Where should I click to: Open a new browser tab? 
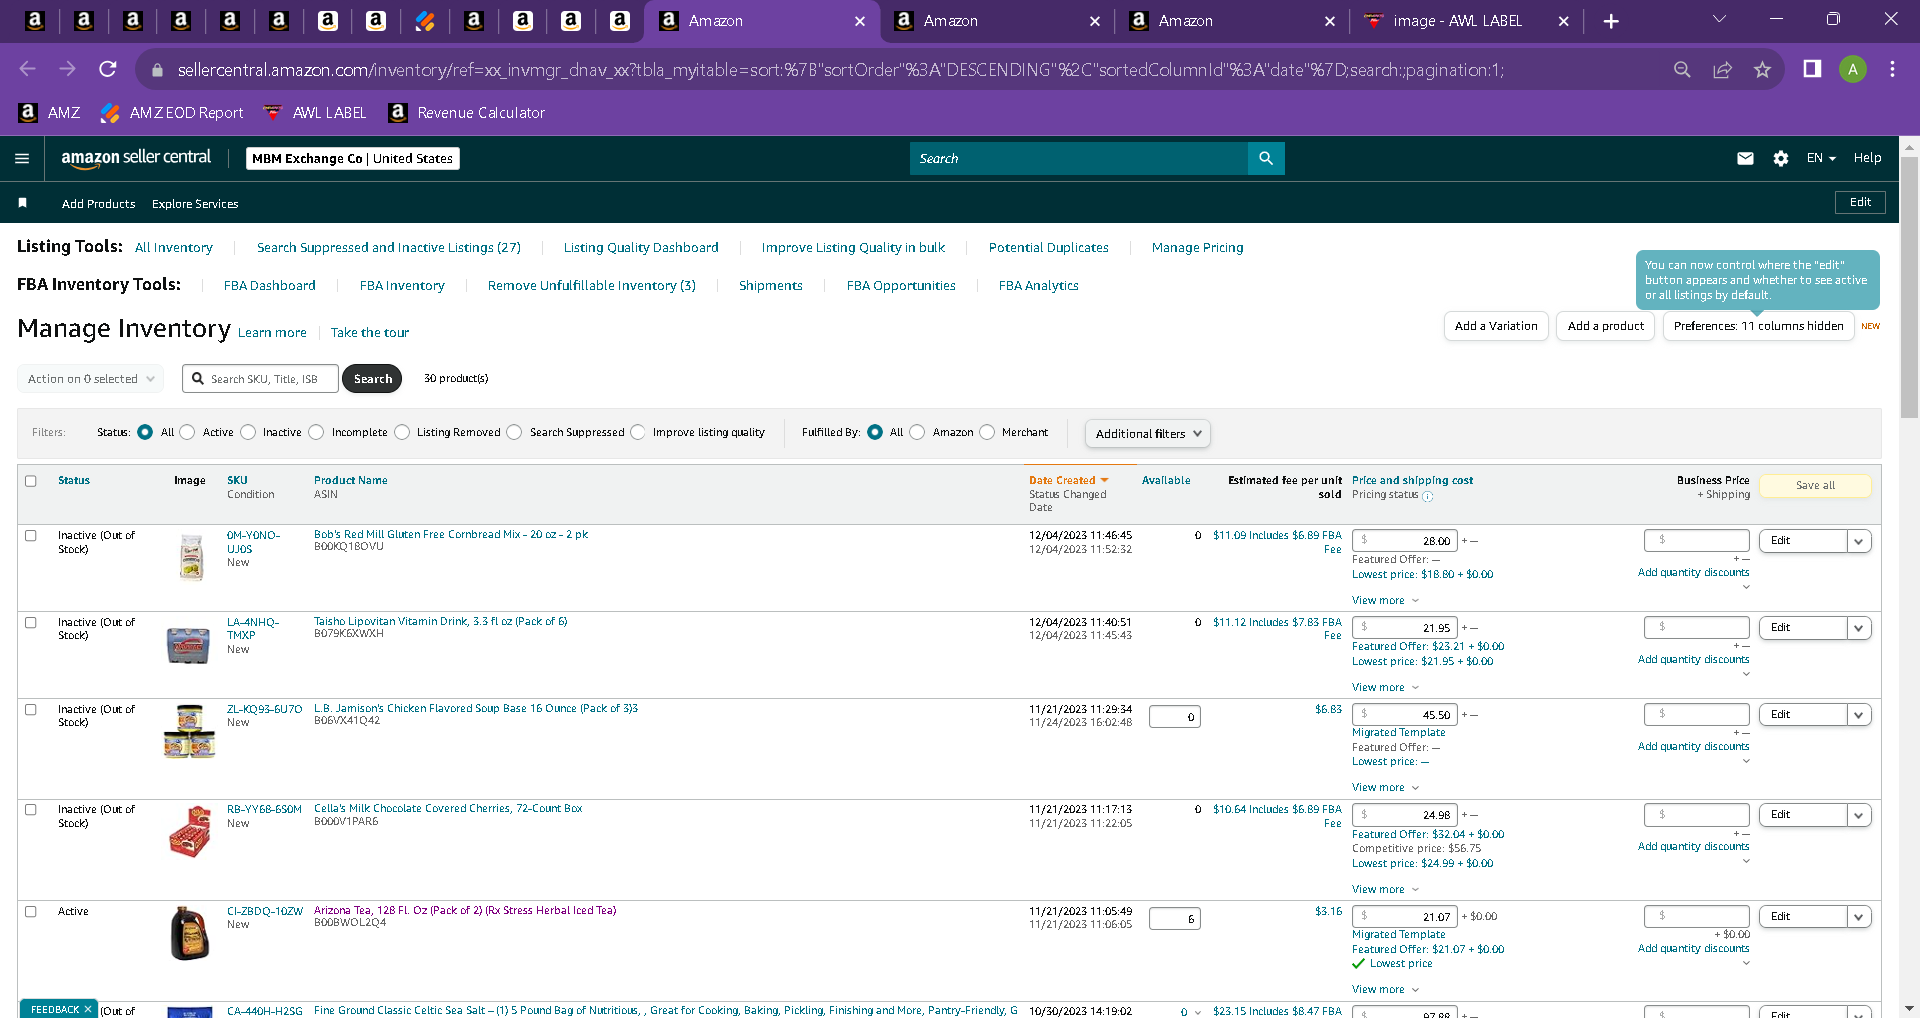(1611, 21)
